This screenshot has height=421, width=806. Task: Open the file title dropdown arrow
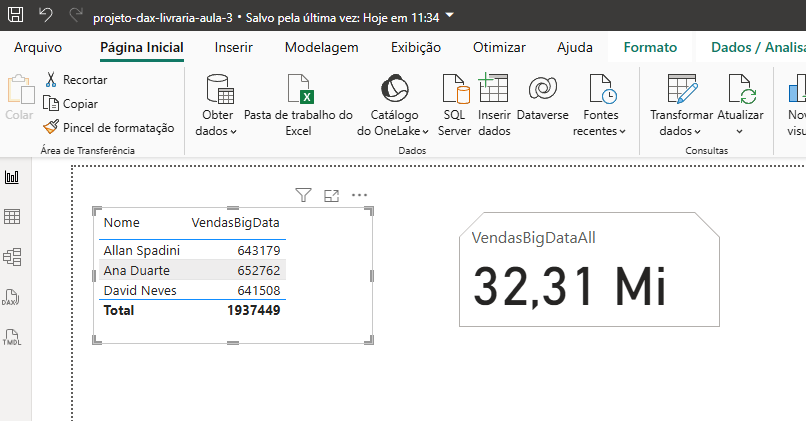click(449, 15)
